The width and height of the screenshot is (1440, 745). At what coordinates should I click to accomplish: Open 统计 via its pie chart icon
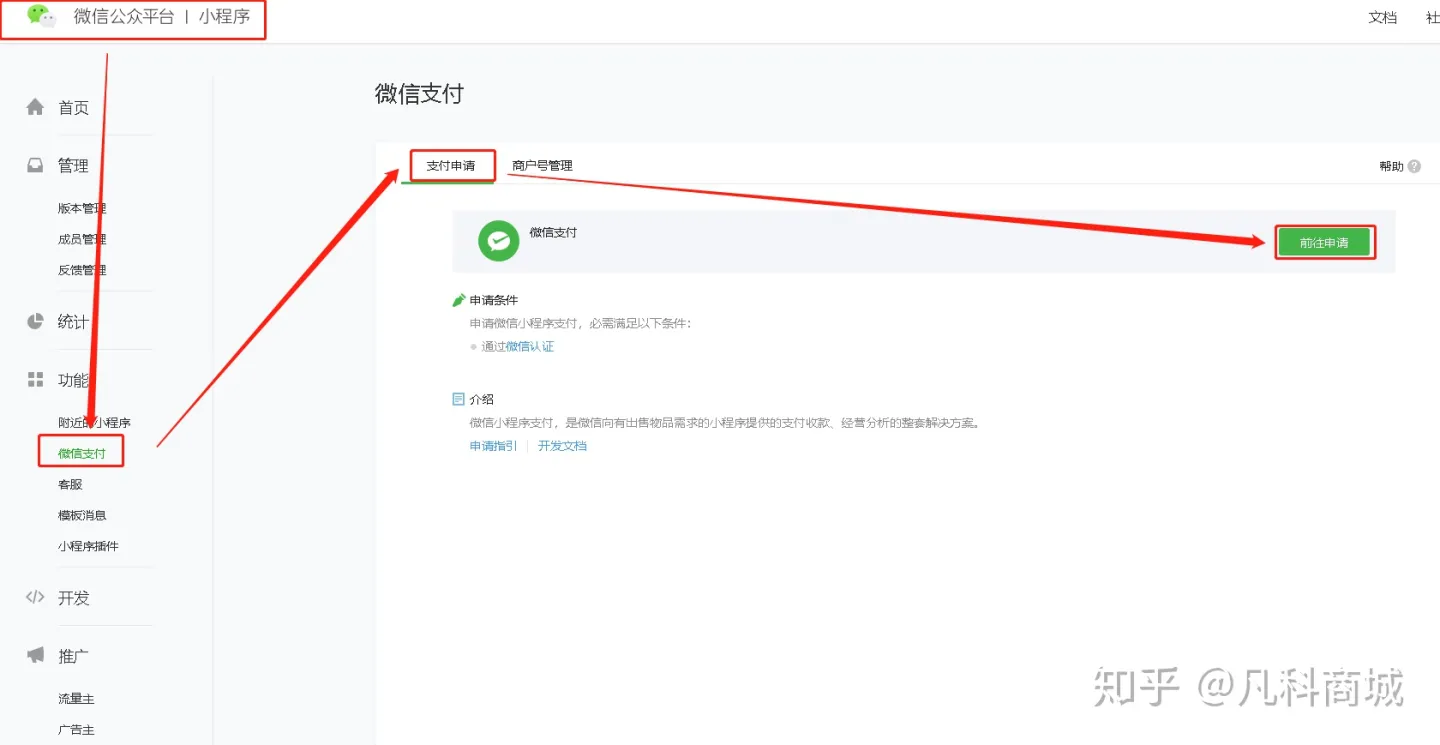33,322
